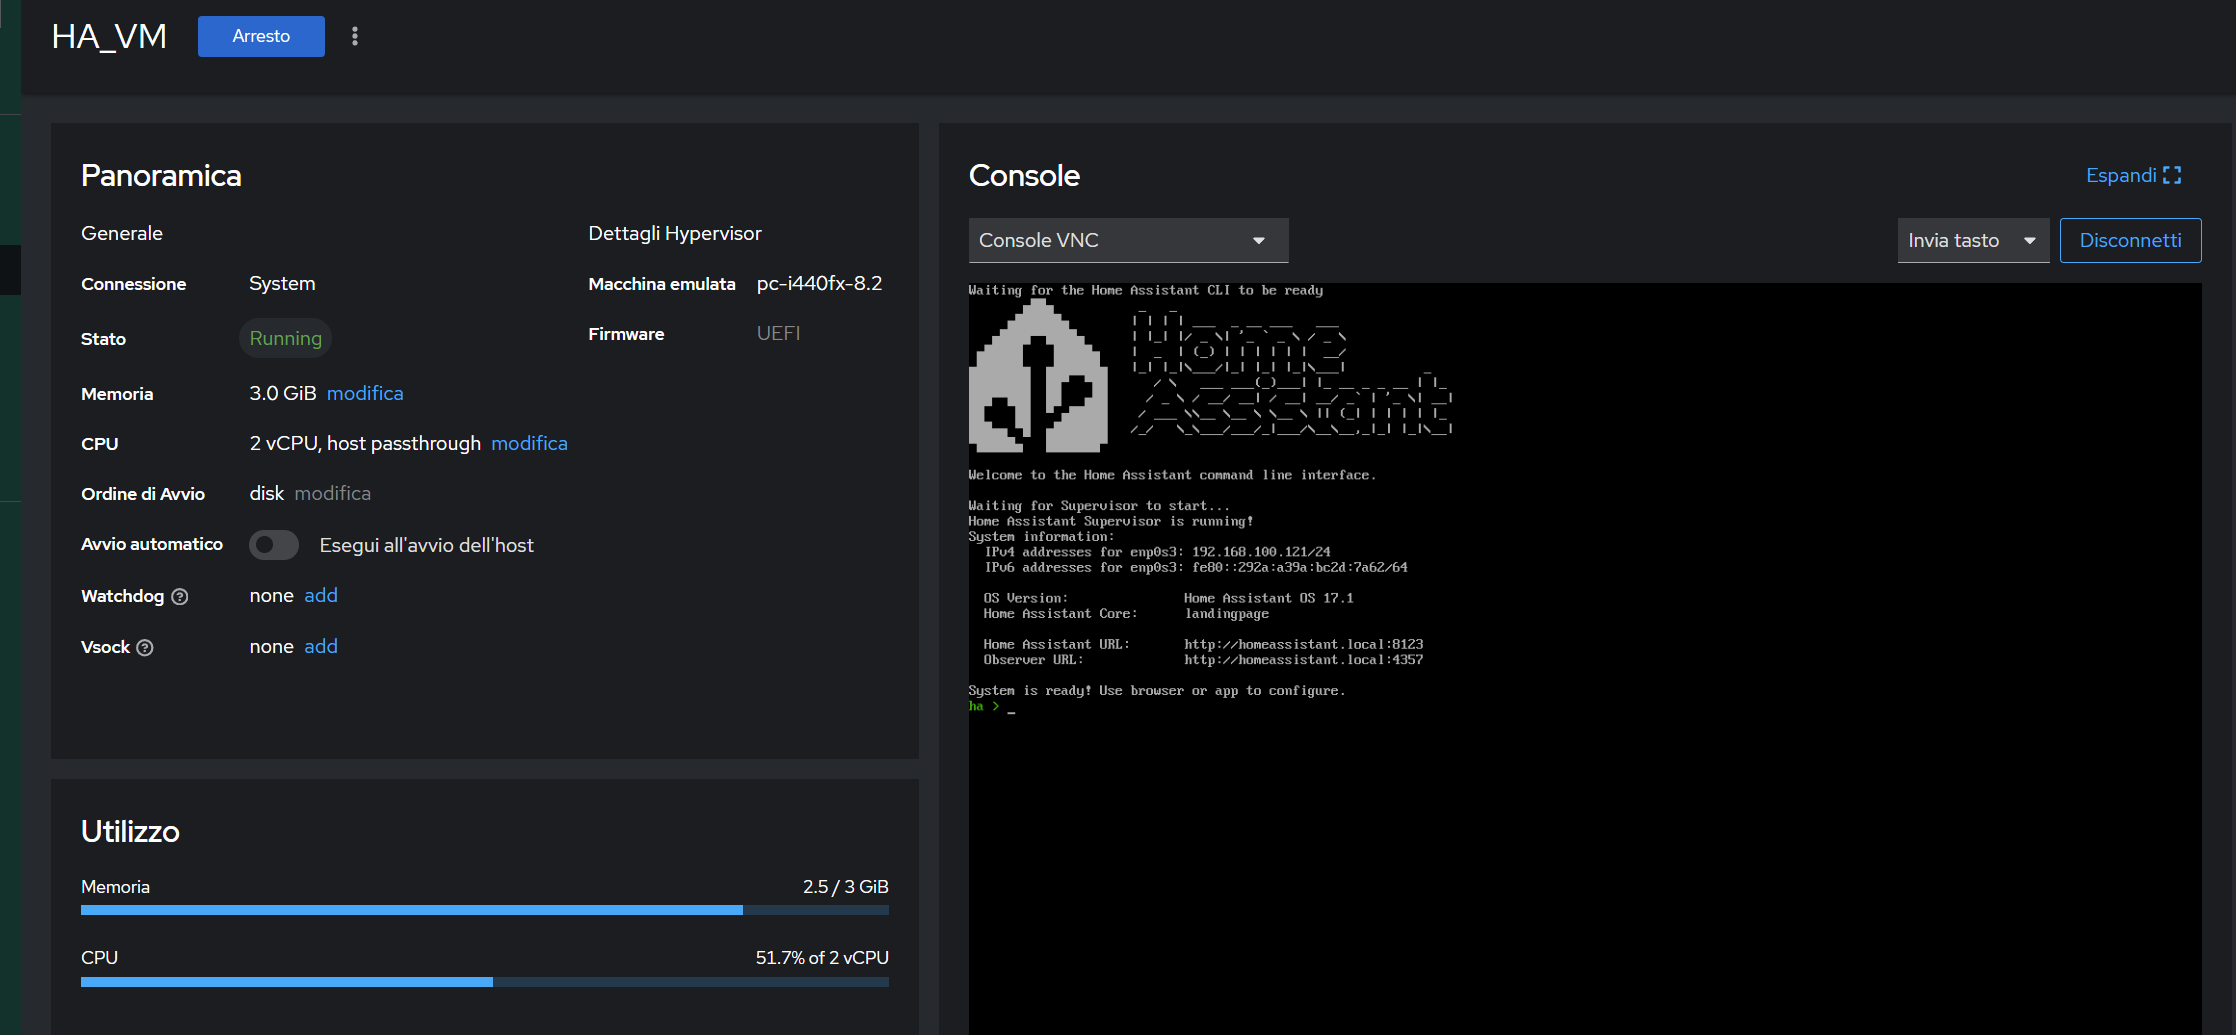Open the Console VNC type dropdown
Viewport: 2236px width, 1035px height.
[x=1127, y=241]
